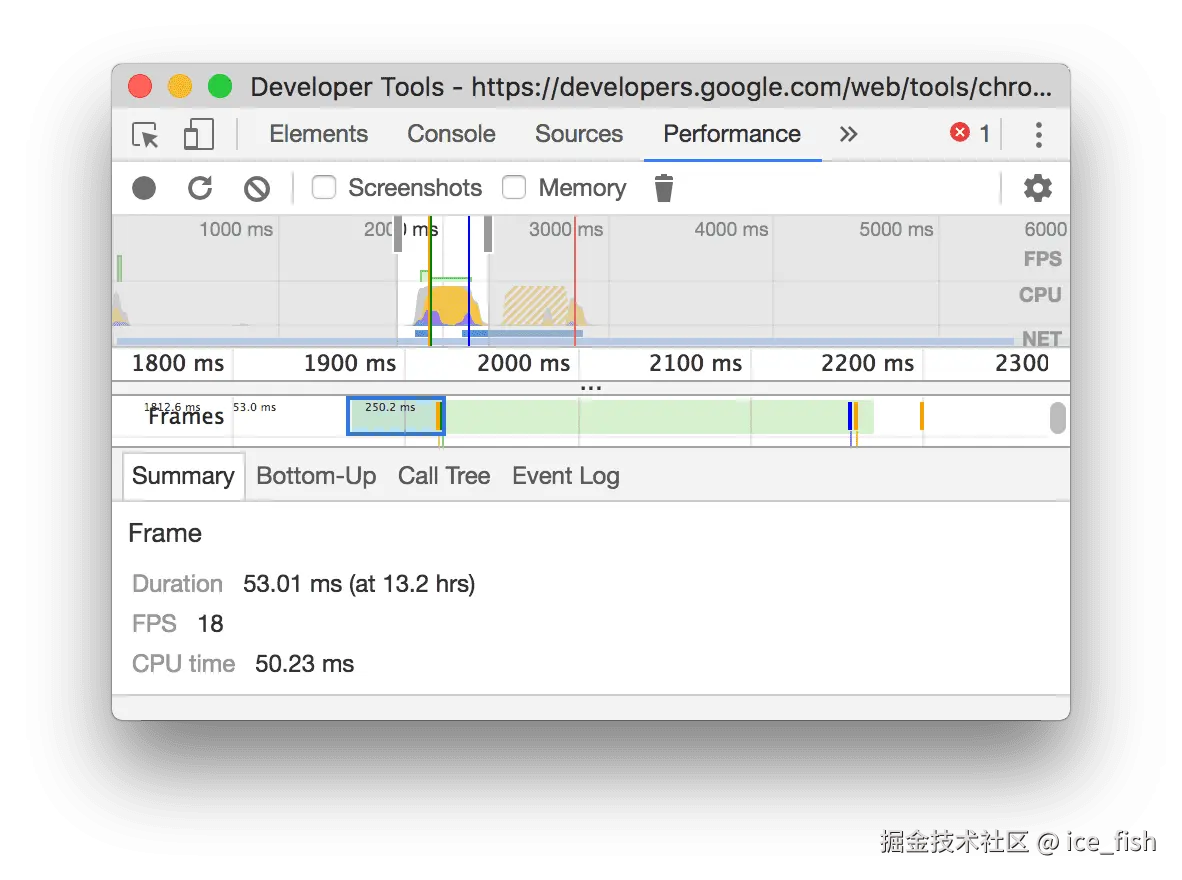Select the inspect element cursor icon

click(x=146, y=135)
